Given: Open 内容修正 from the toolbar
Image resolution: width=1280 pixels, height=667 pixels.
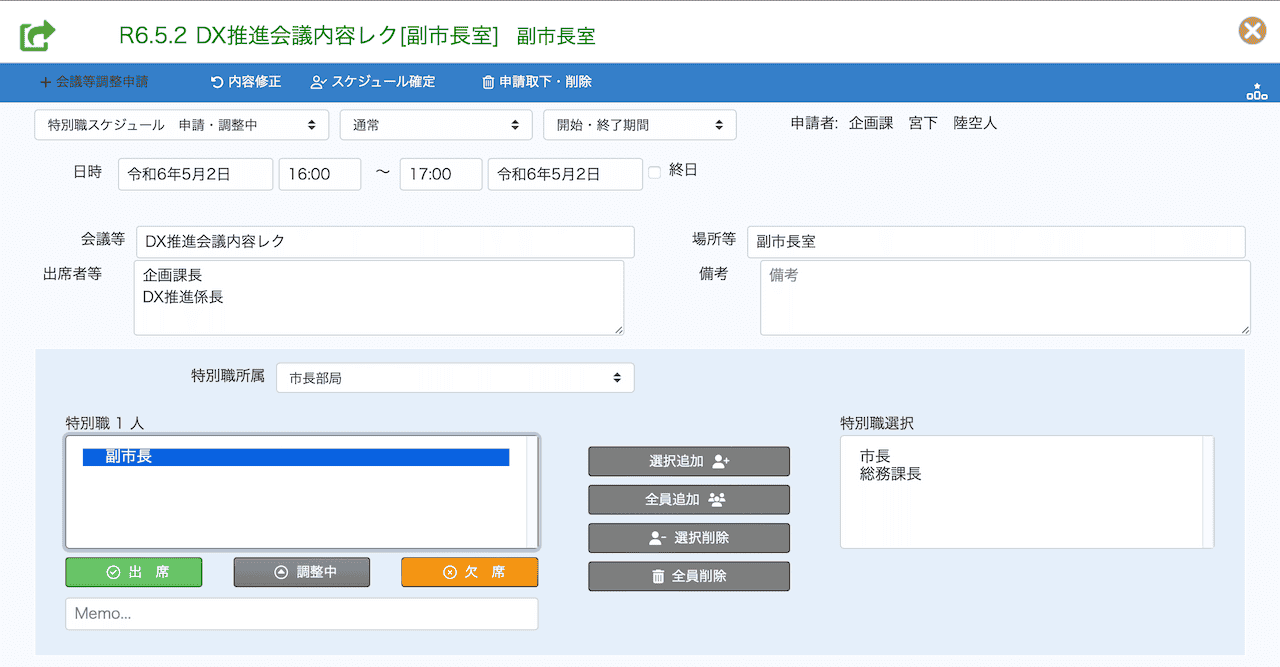Looking at the screenshot, I should pos(245,82).
